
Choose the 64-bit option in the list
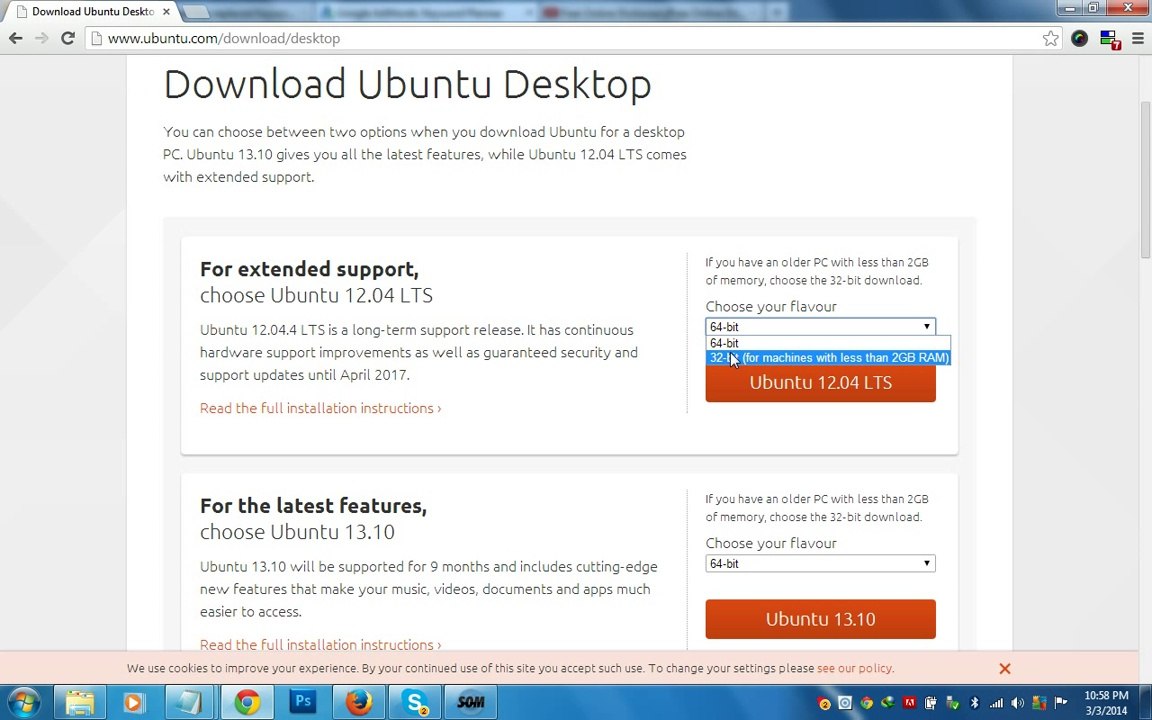828,343
